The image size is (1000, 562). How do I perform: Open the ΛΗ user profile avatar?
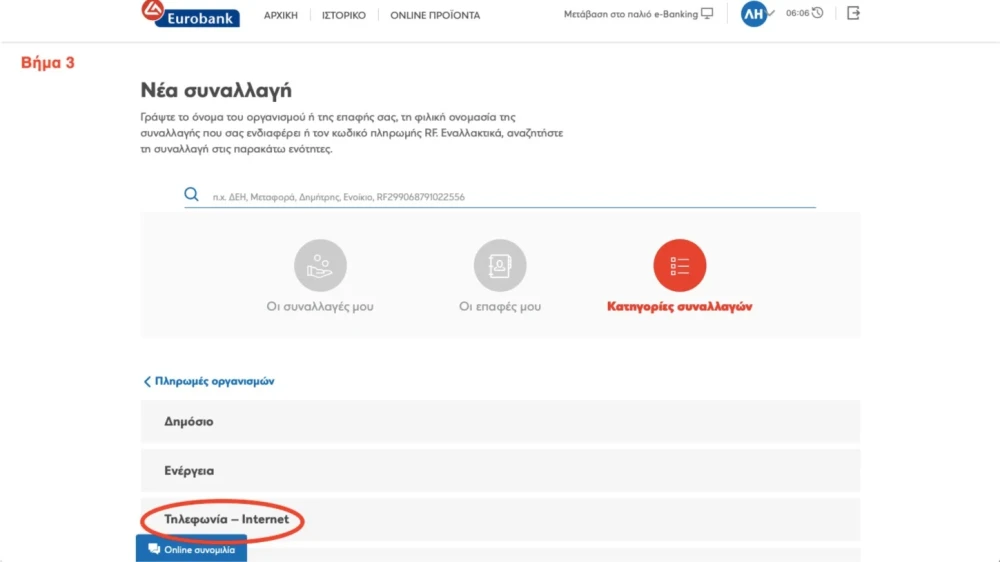click(x=753, y=13)
